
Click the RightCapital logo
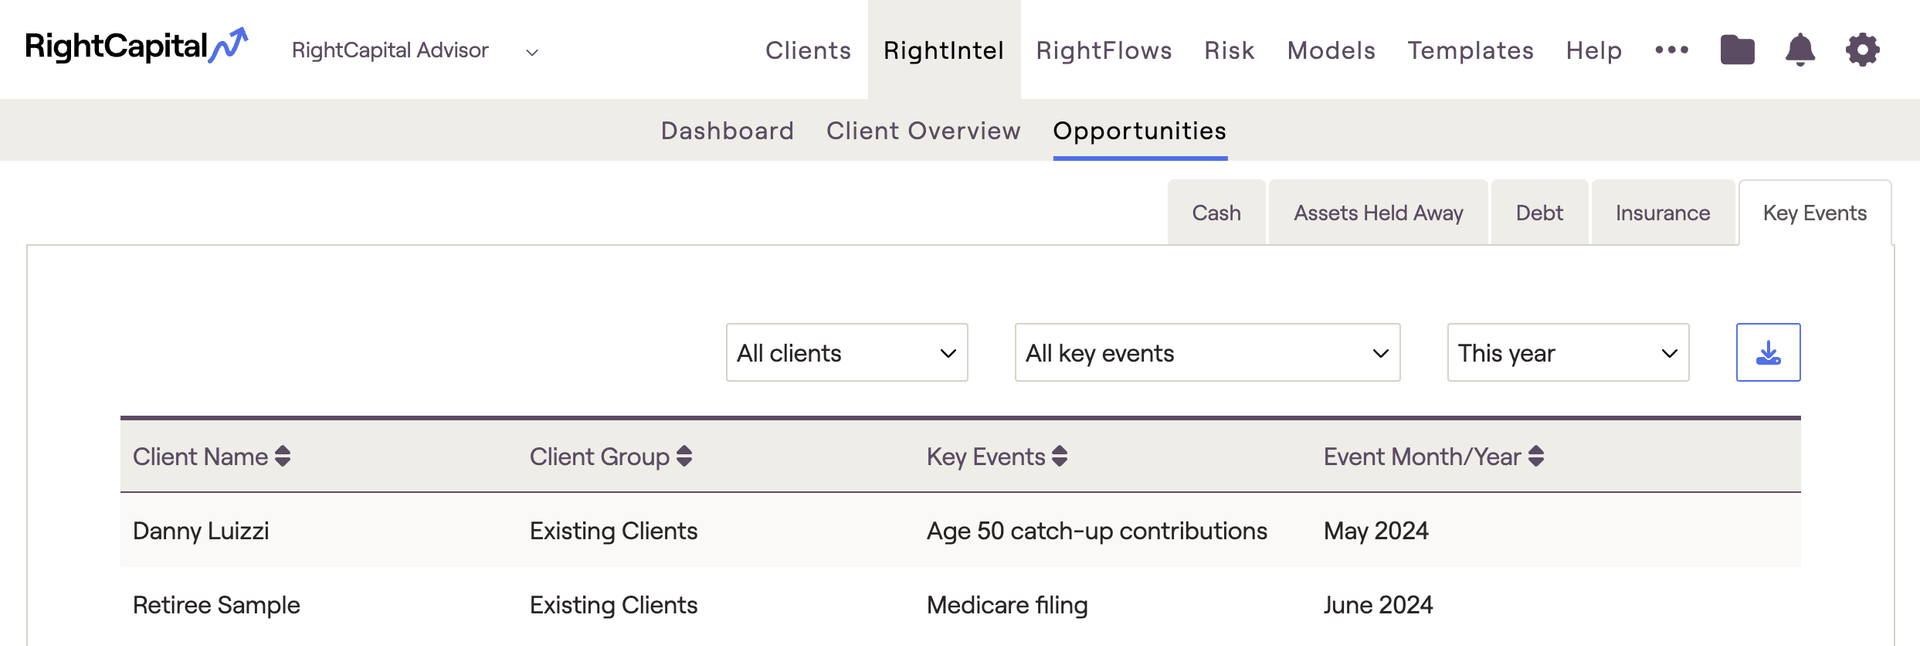[x=136, y=46]
